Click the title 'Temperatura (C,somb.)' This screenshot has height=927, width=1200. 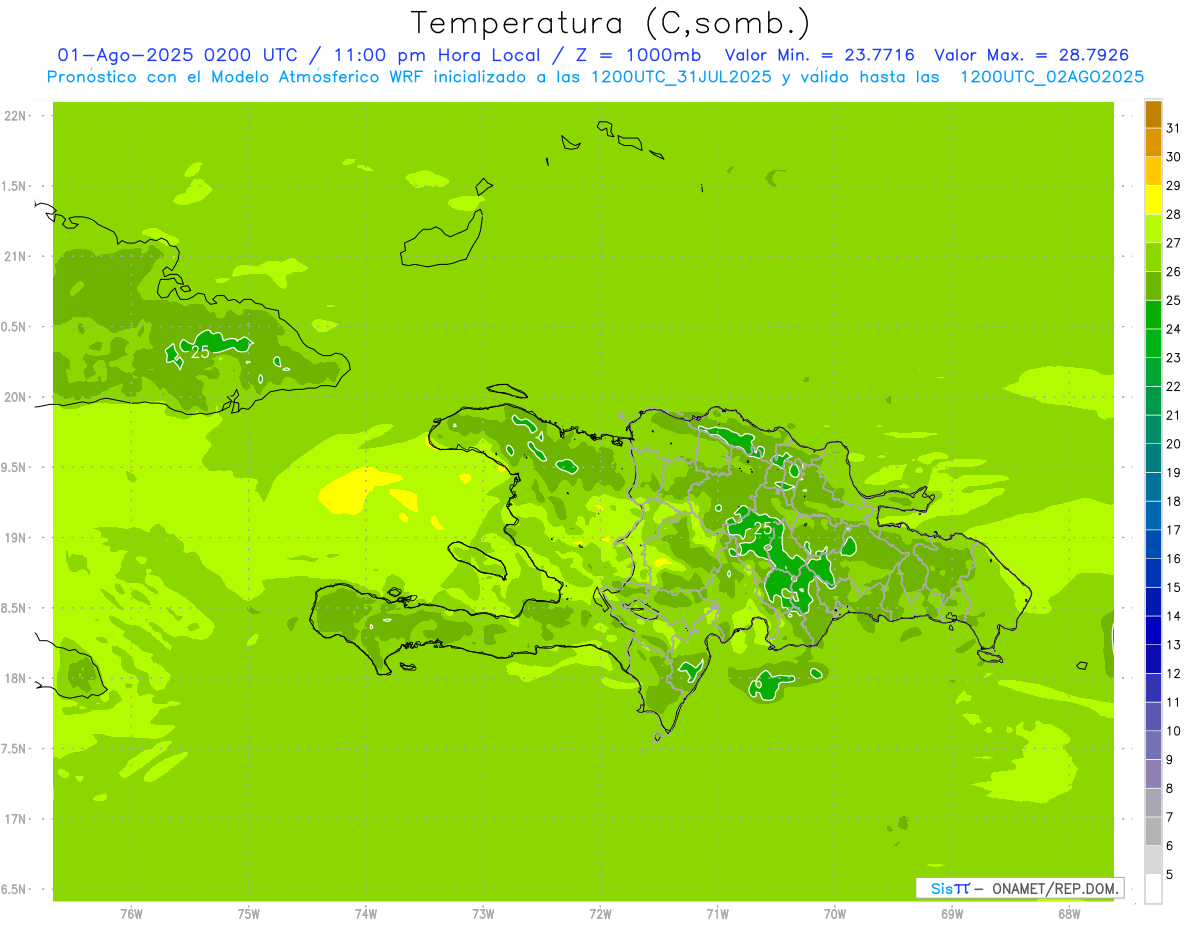tap(611, 22)
